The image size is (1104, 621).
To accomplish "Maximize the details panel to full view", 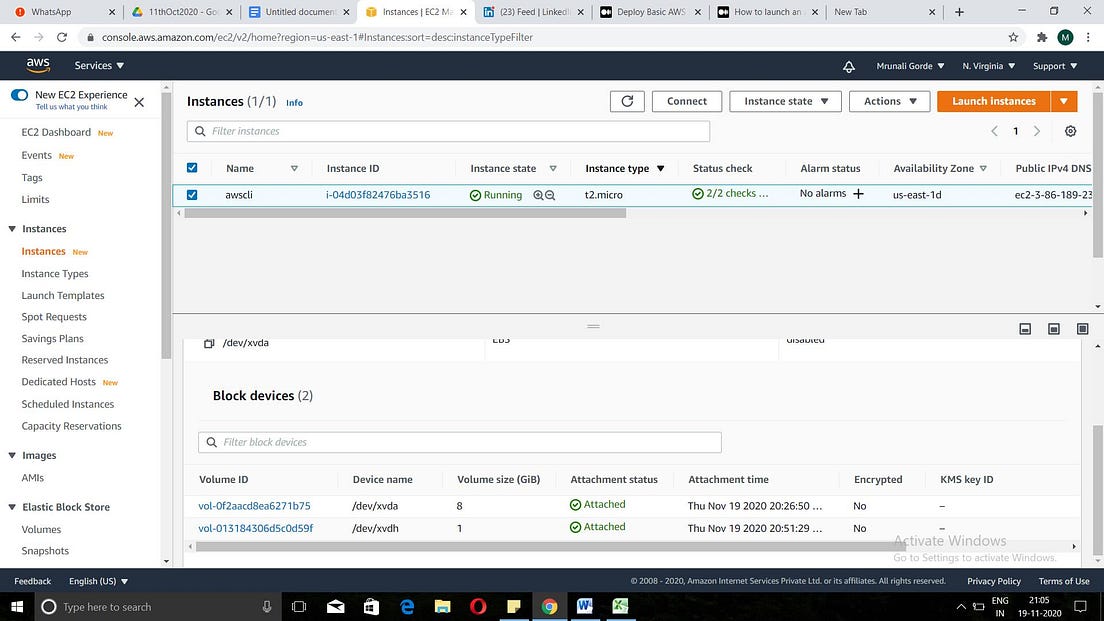I will point(1083,329).
